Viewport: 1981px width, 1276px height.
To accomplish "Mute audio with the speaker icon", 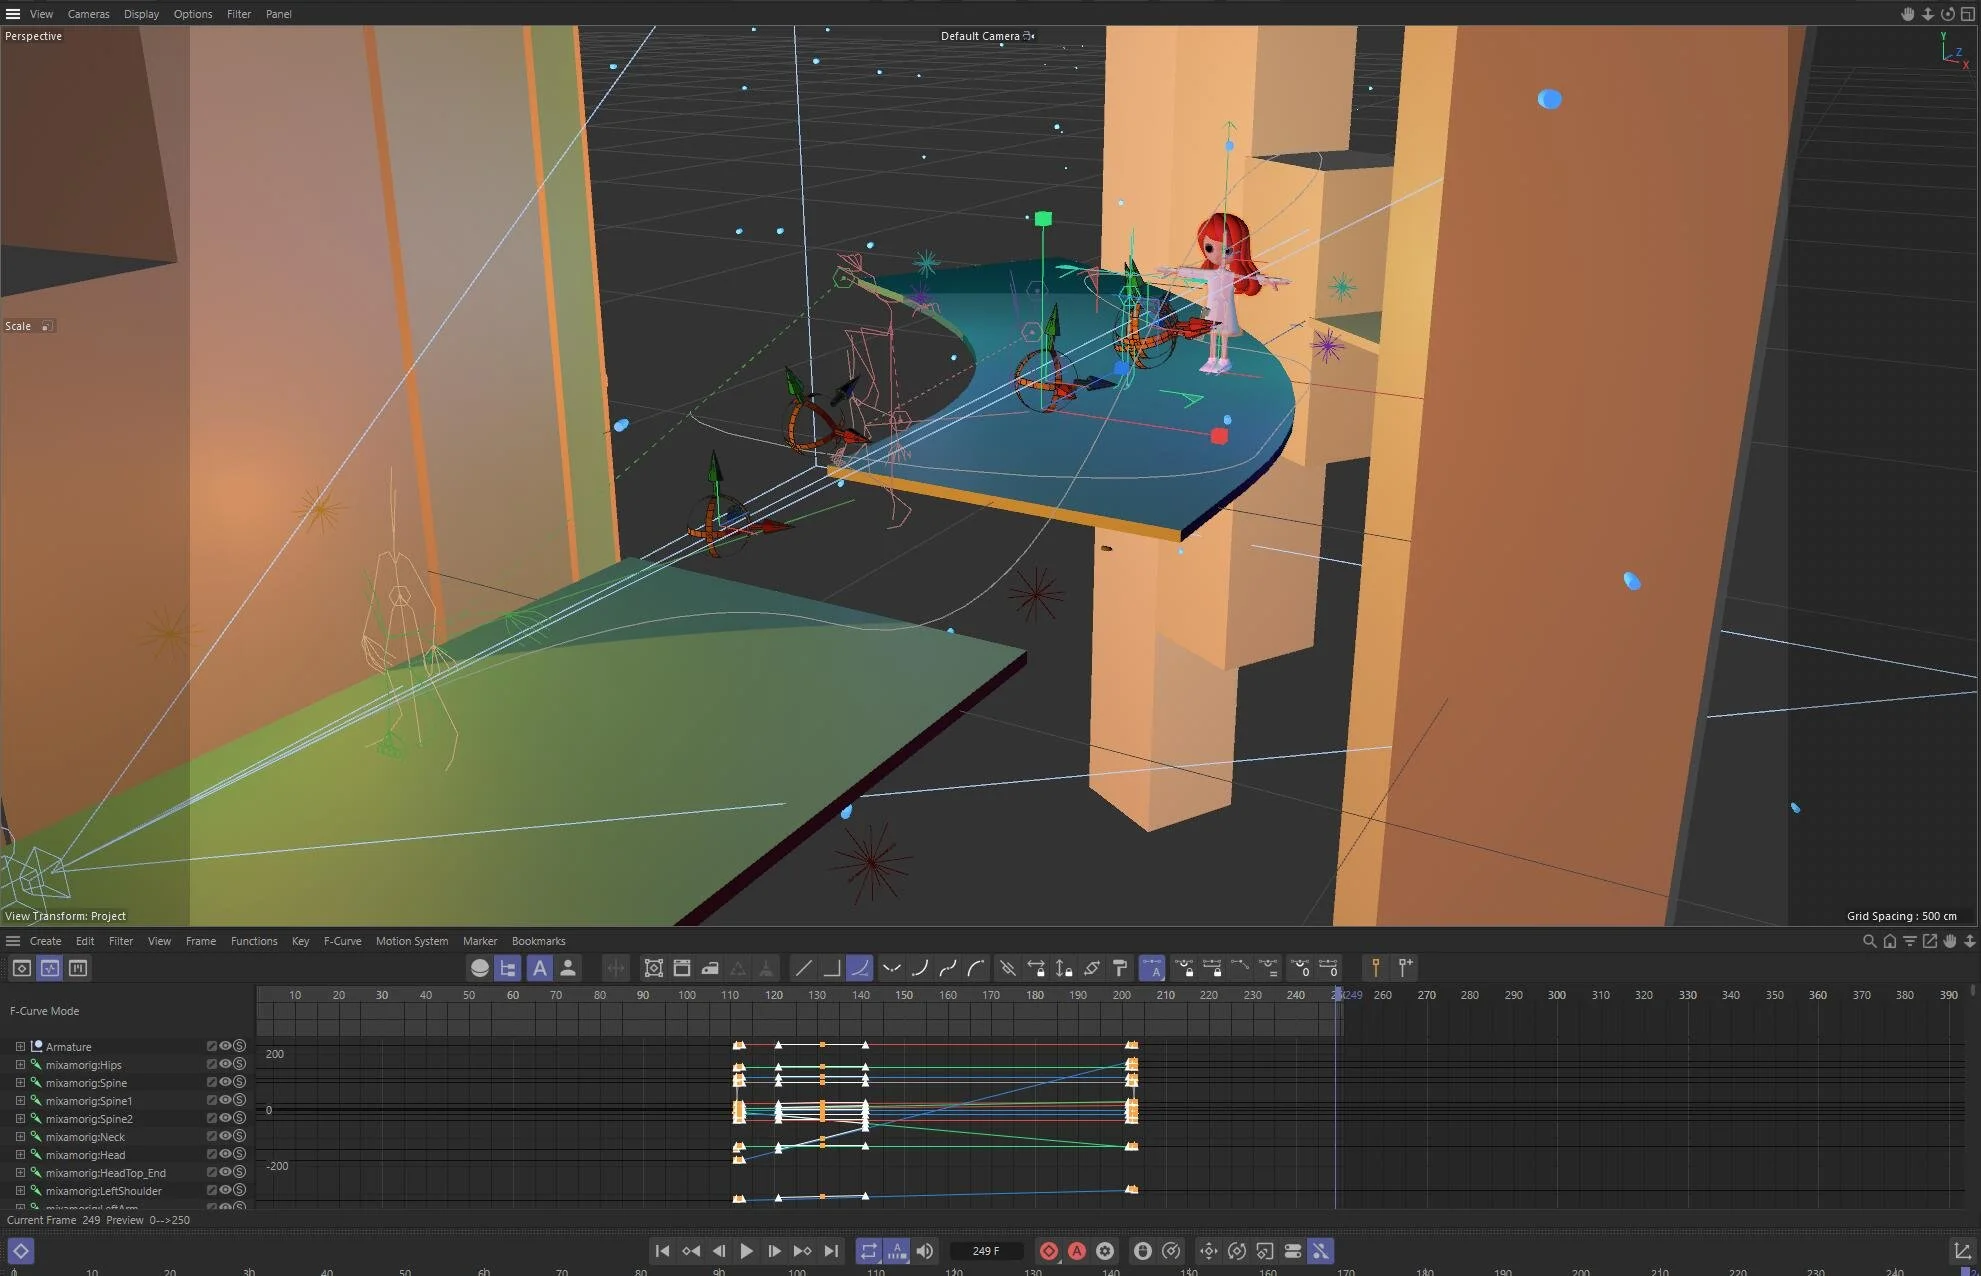I will [x=925, y=1250].
